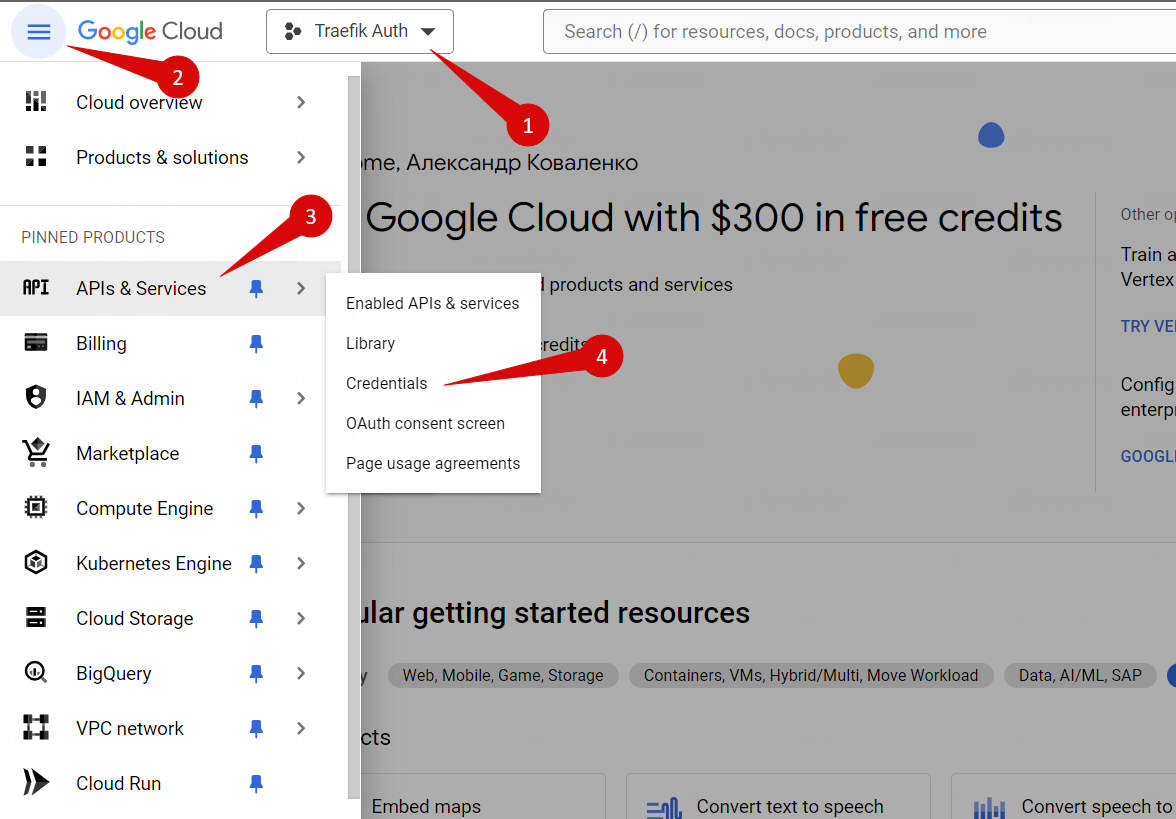Click the Cloud overview dashboard icon
1176x819 pixels.
pyautogui.click(x=36, y=101)
